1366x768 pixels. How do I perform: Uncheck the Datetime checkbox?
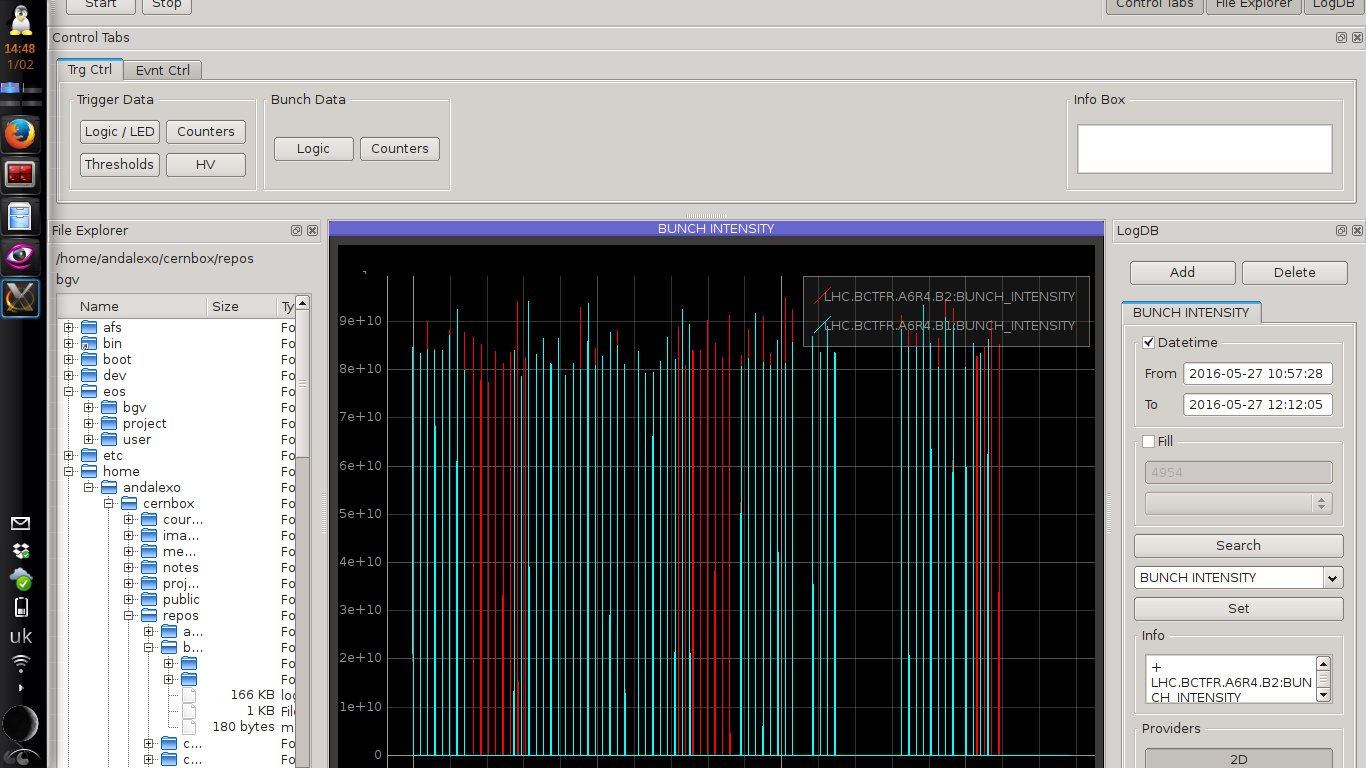(x=1148, y=343)
